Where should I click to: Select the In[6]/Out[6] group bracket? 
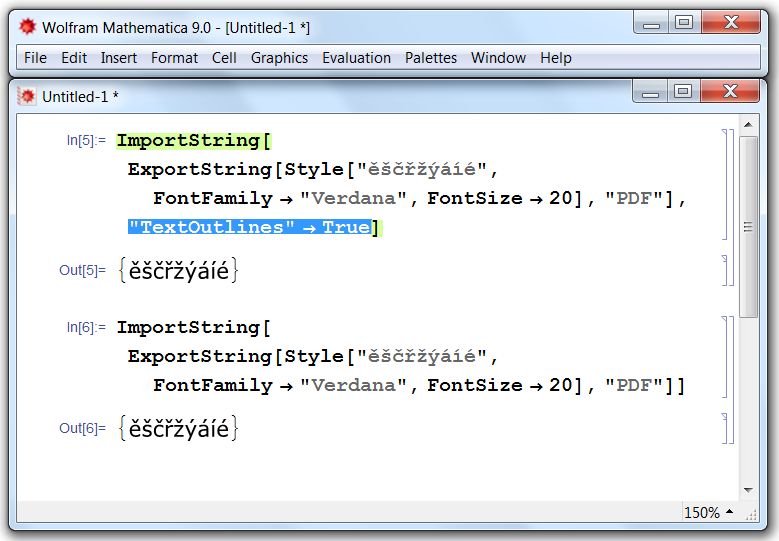pos(731,380)
